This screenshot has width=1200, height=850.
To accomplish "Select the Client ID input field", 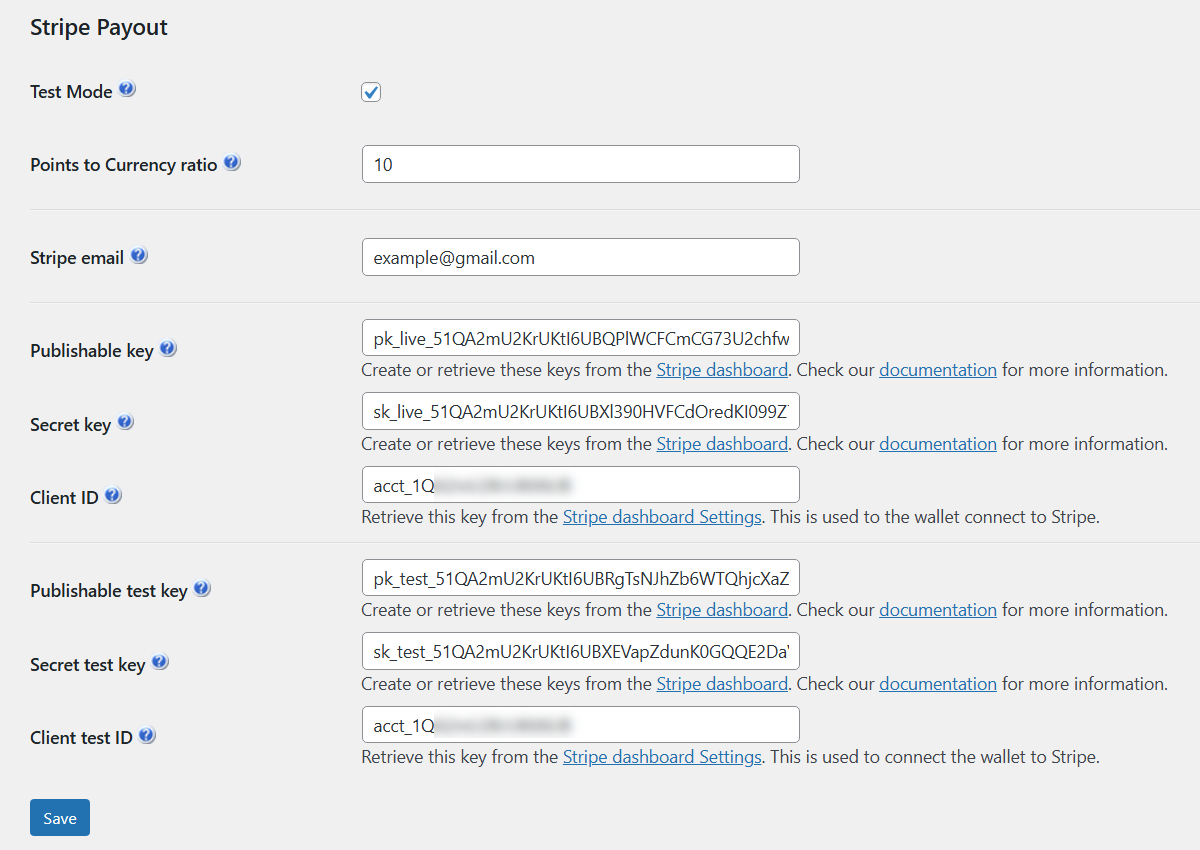I will point(581,485).
